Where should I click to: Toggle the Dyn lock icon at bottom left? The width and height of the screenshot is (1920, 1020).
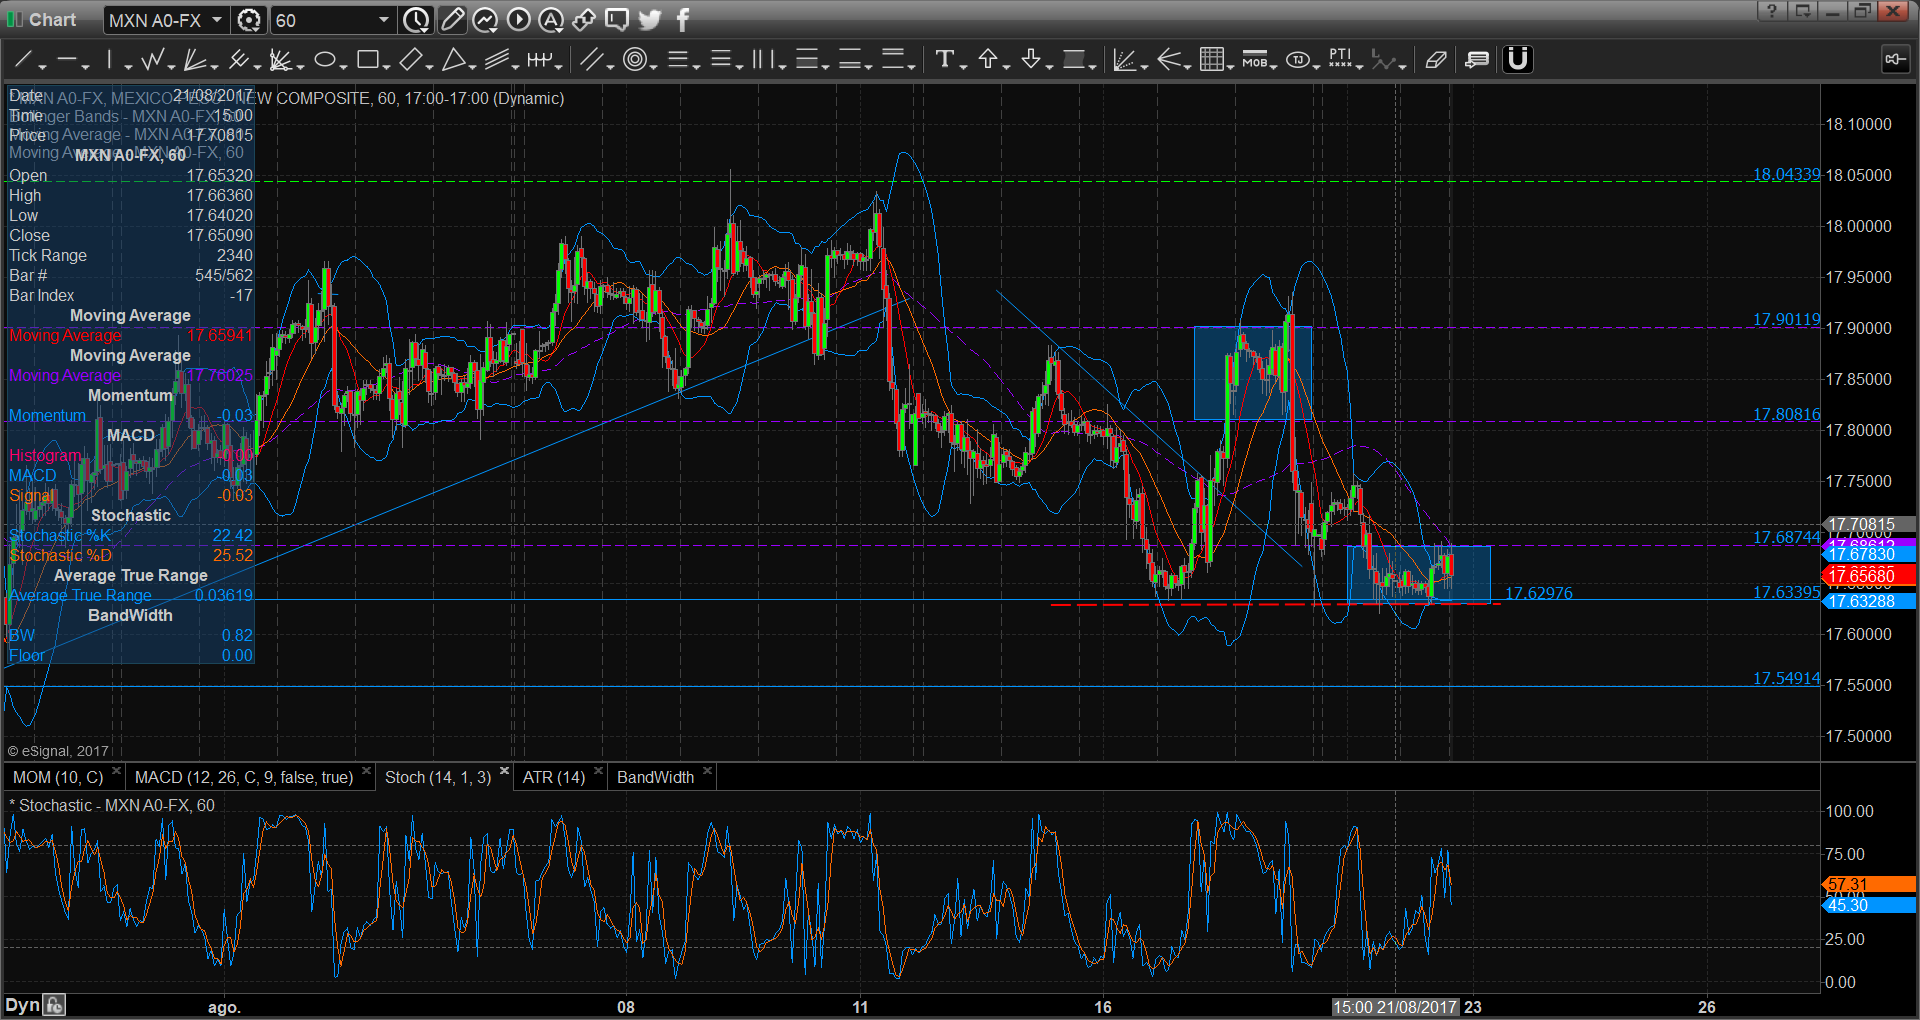click(x=54, y=1005)
